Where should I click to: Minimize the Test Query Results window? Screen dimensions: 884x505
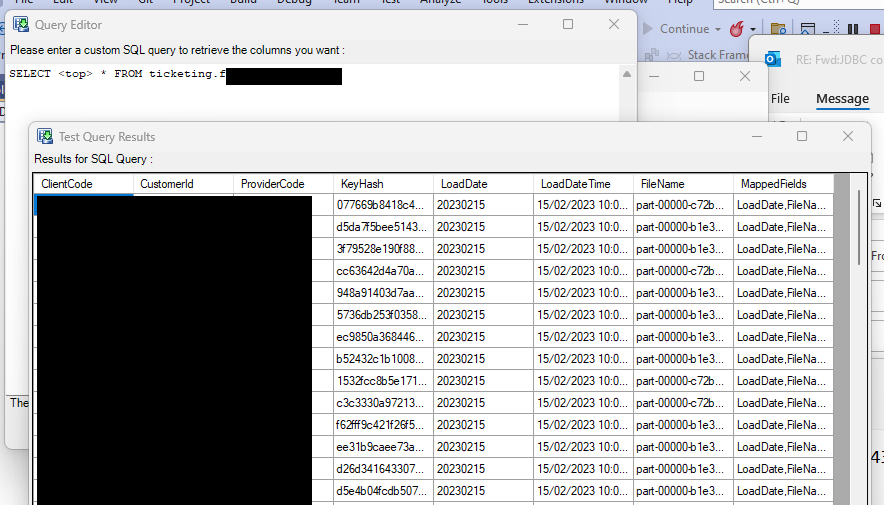(x=757, y=136)
